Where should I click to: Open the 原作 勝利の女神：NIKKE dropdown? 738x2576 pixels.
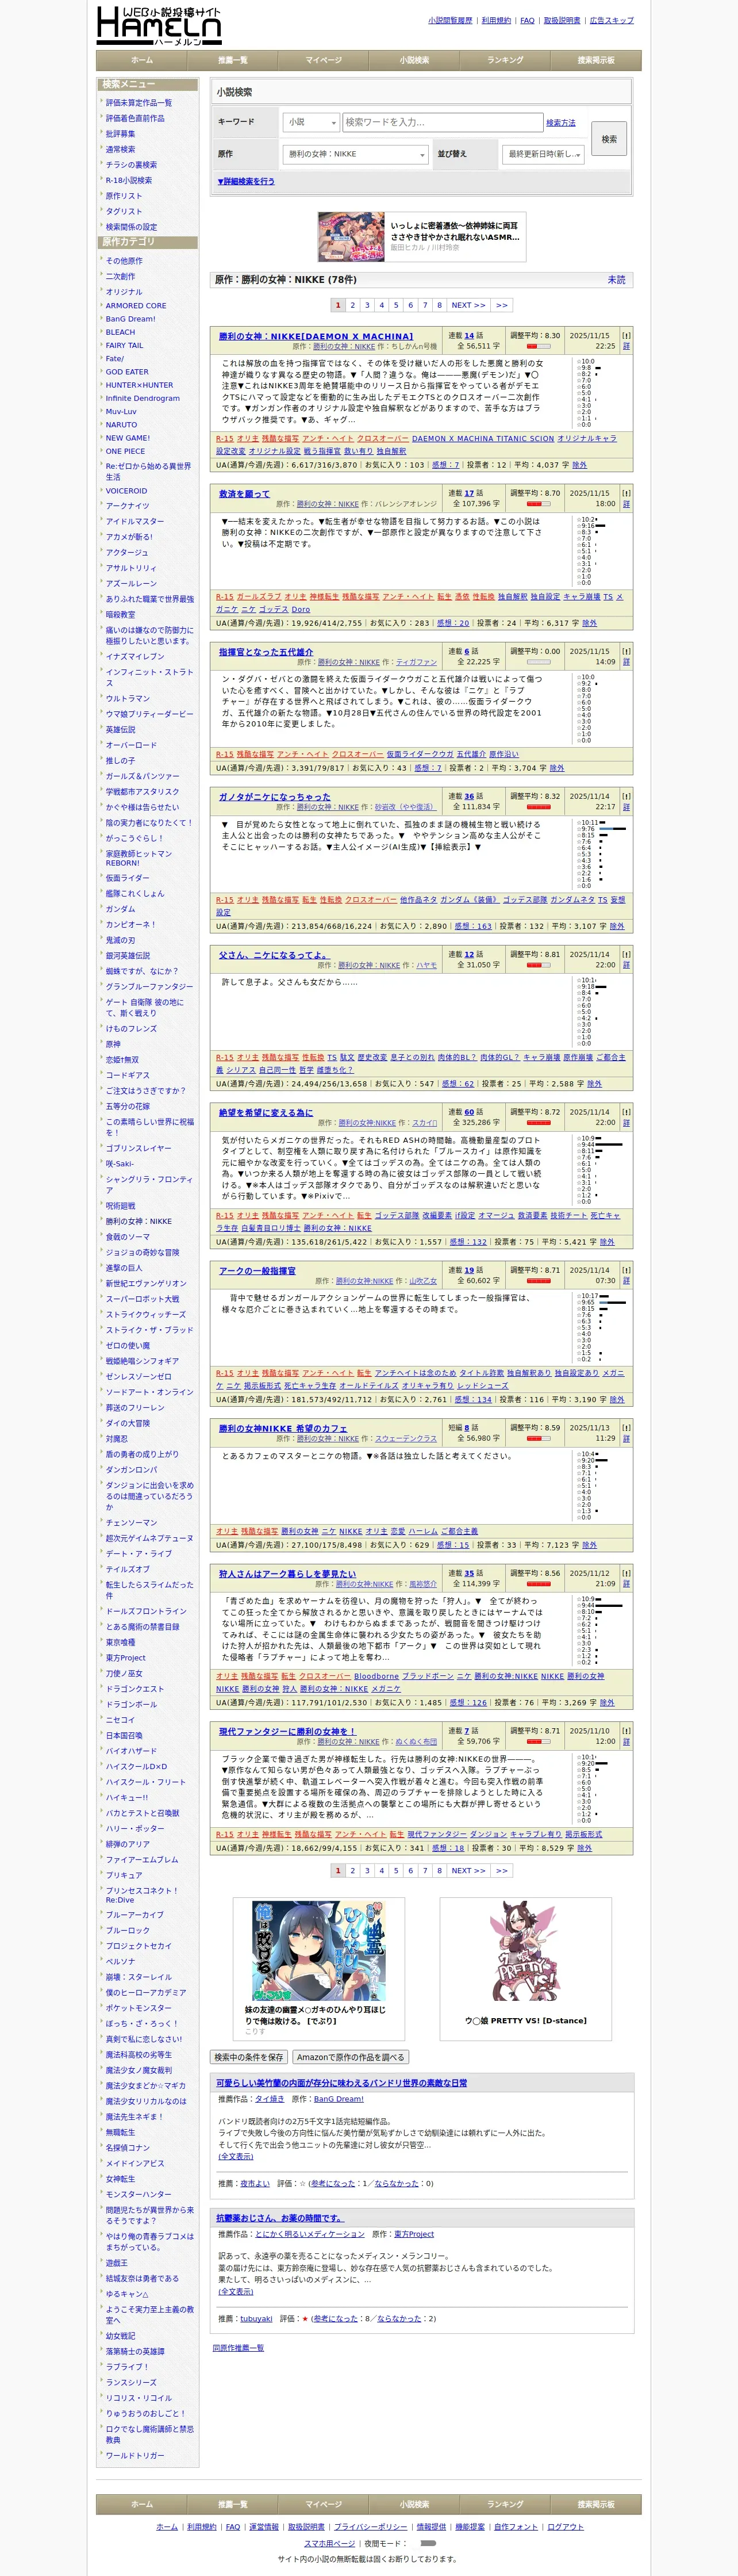356,154
